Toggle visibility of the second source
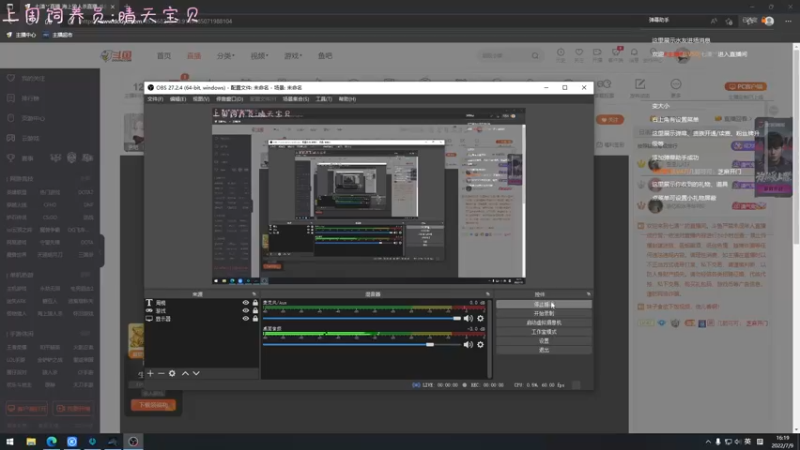Image resolution: width=800 pixels, height=450 pixels. [245, 311]
